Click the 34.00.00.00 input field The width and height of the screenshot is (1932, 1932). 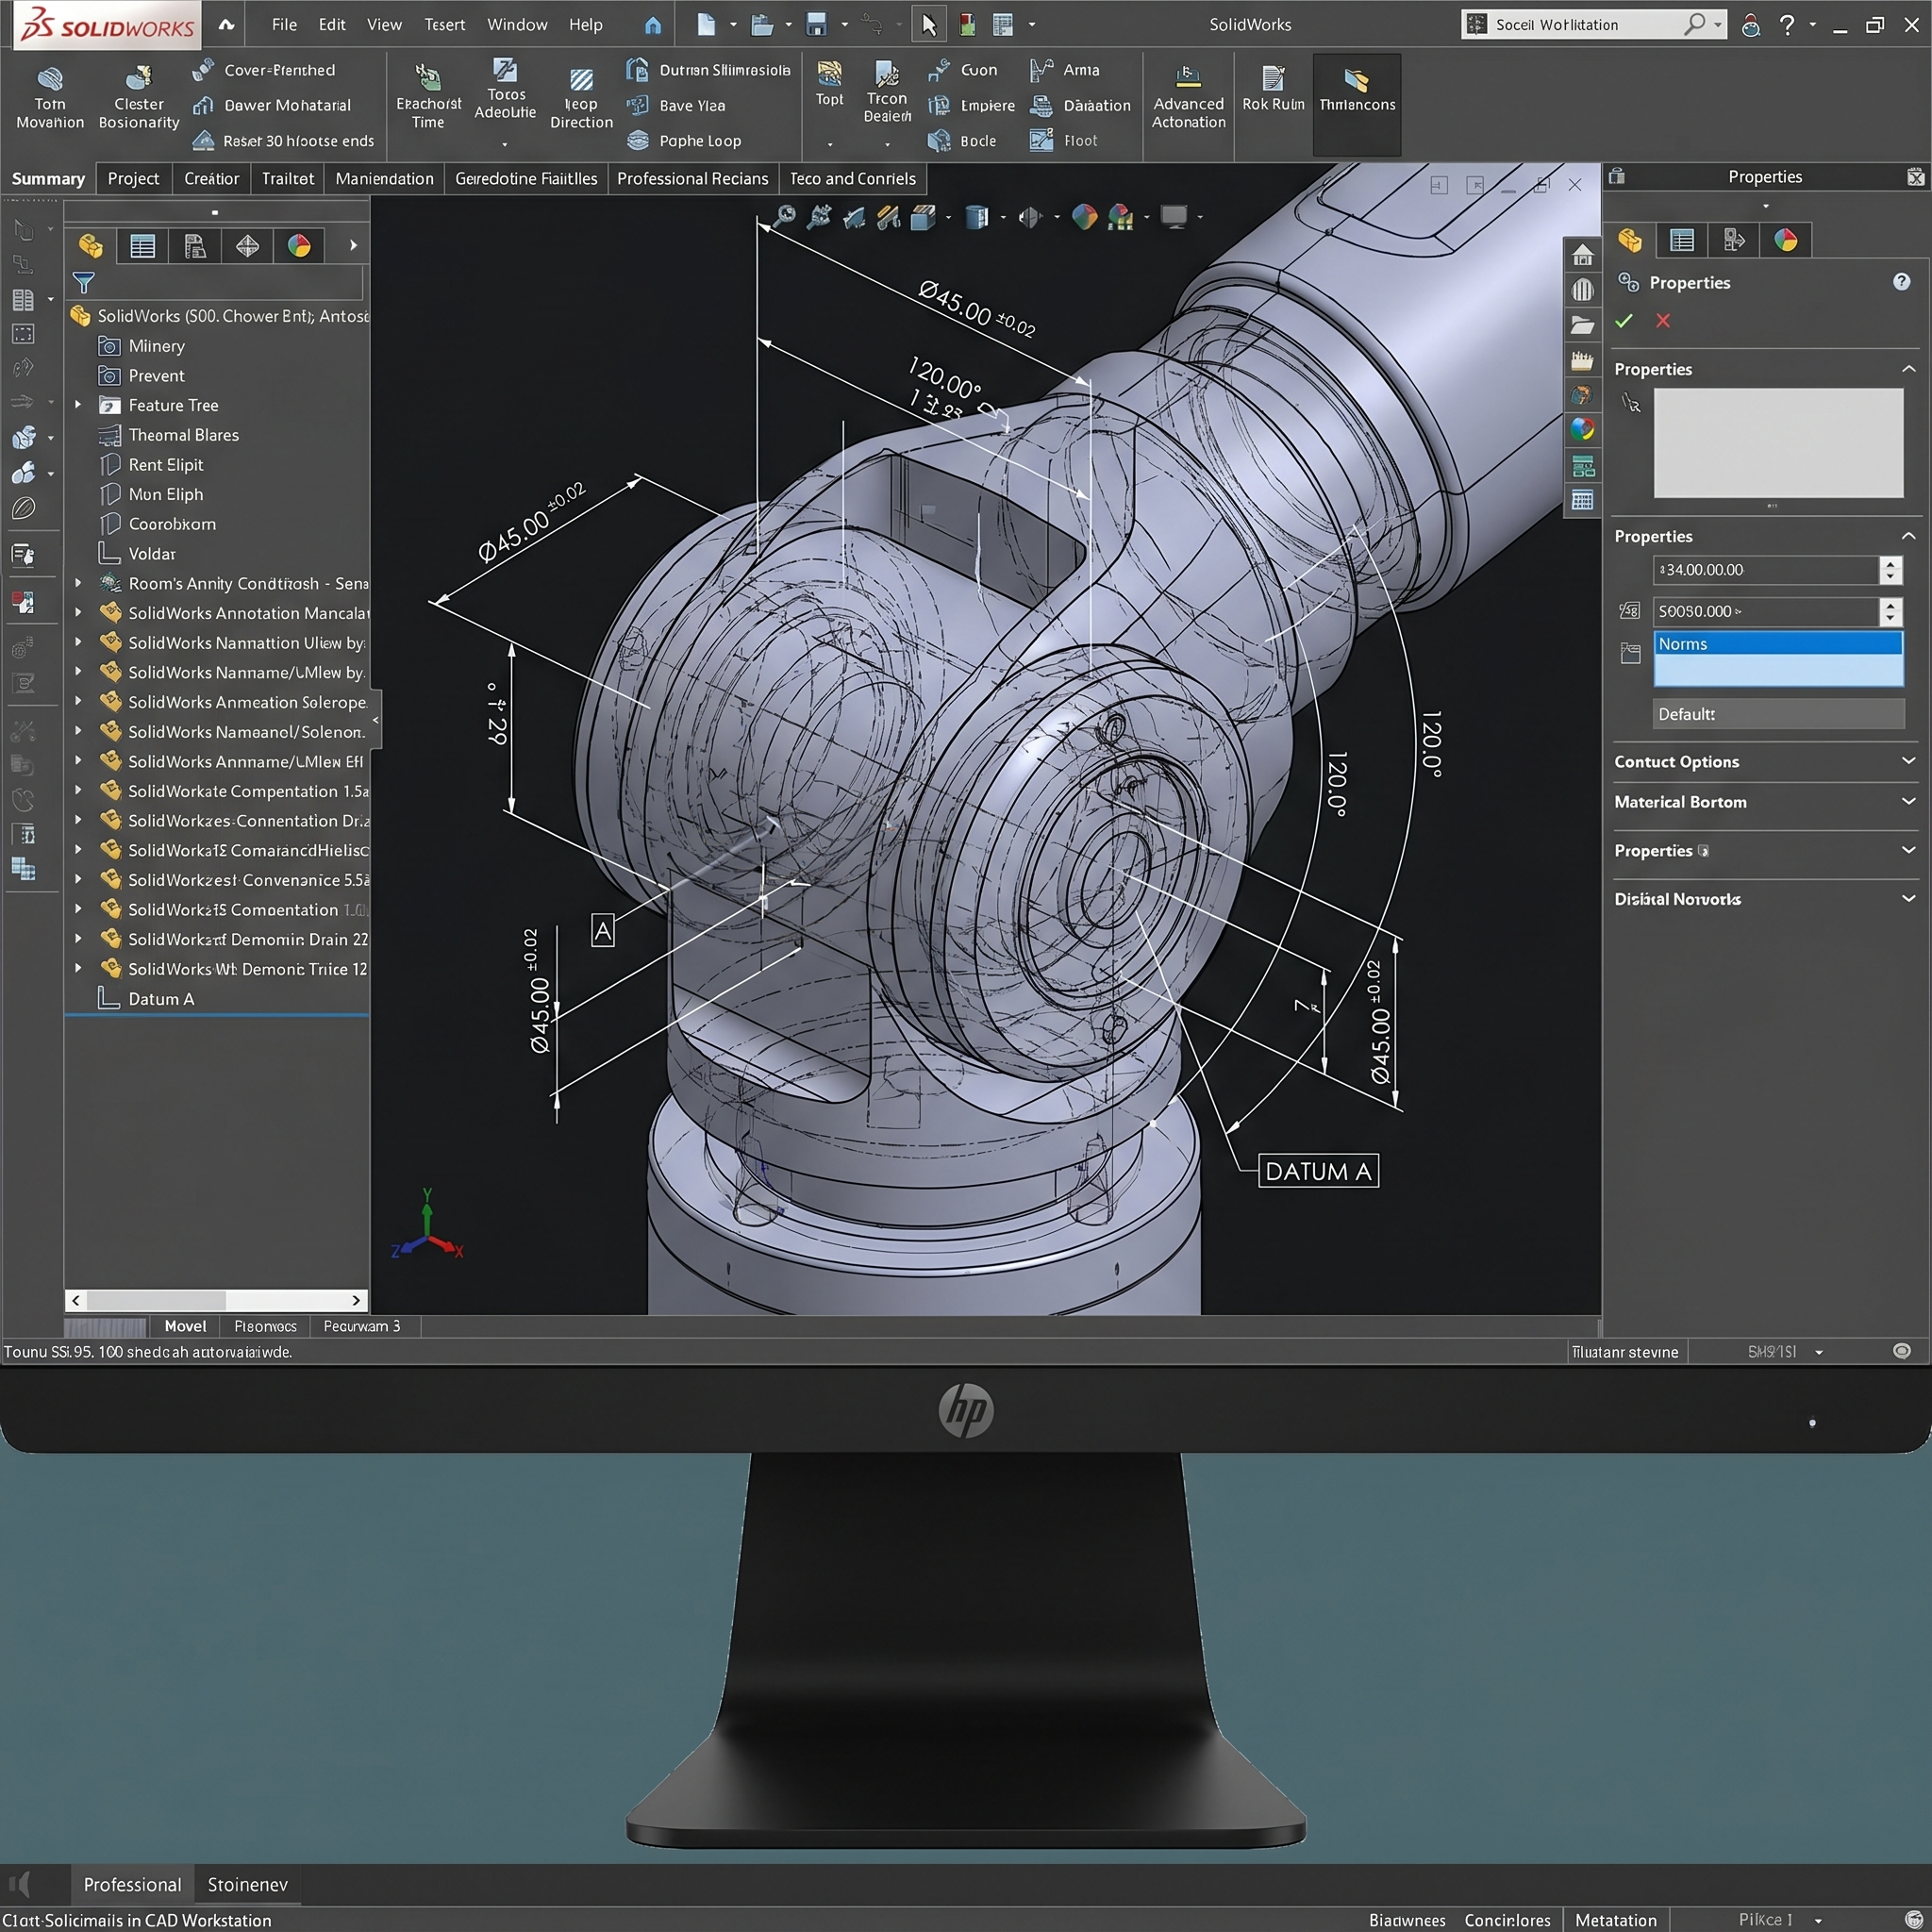[1765, 570]
